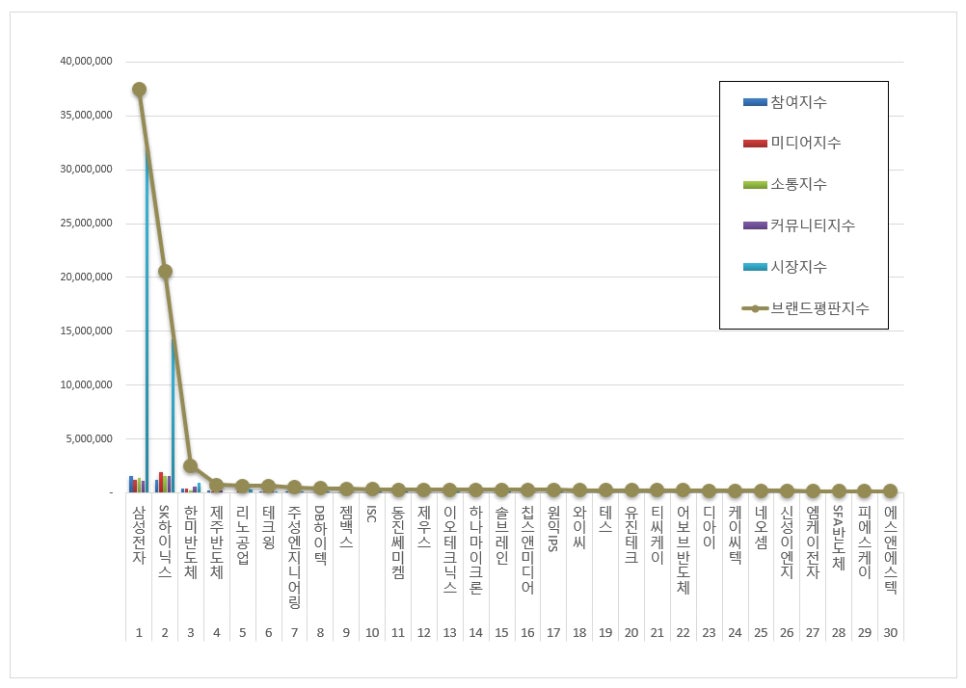
Task: Select the 브랜드평판지수 legend label
Action: [x=820, y=308]
